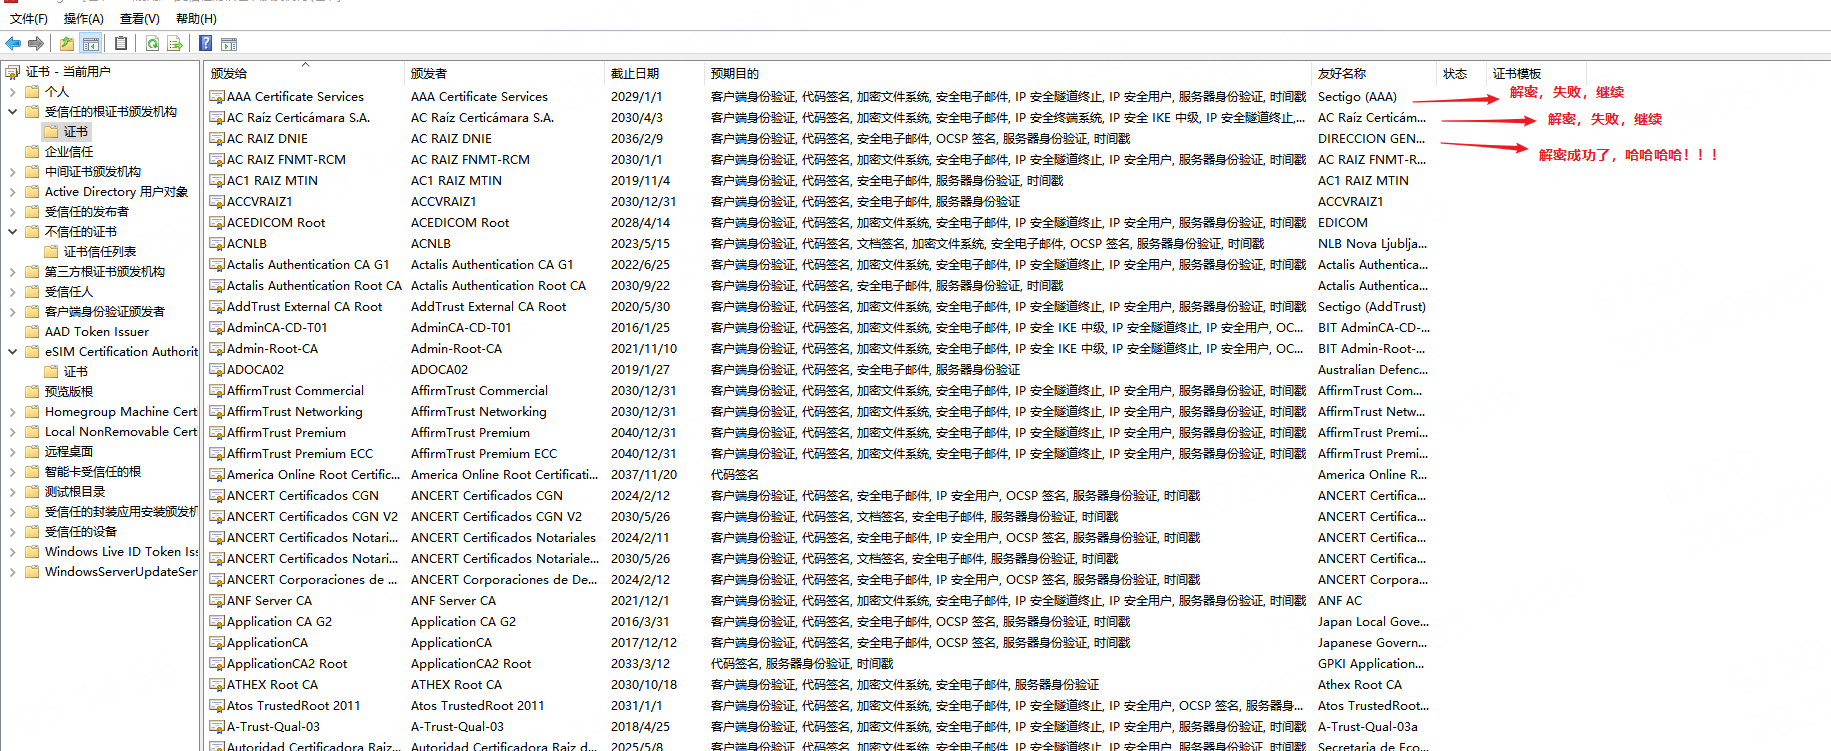Open the 文件(F) menu
This screenshot has height=751, width=1831.
[x=29, y=19]
